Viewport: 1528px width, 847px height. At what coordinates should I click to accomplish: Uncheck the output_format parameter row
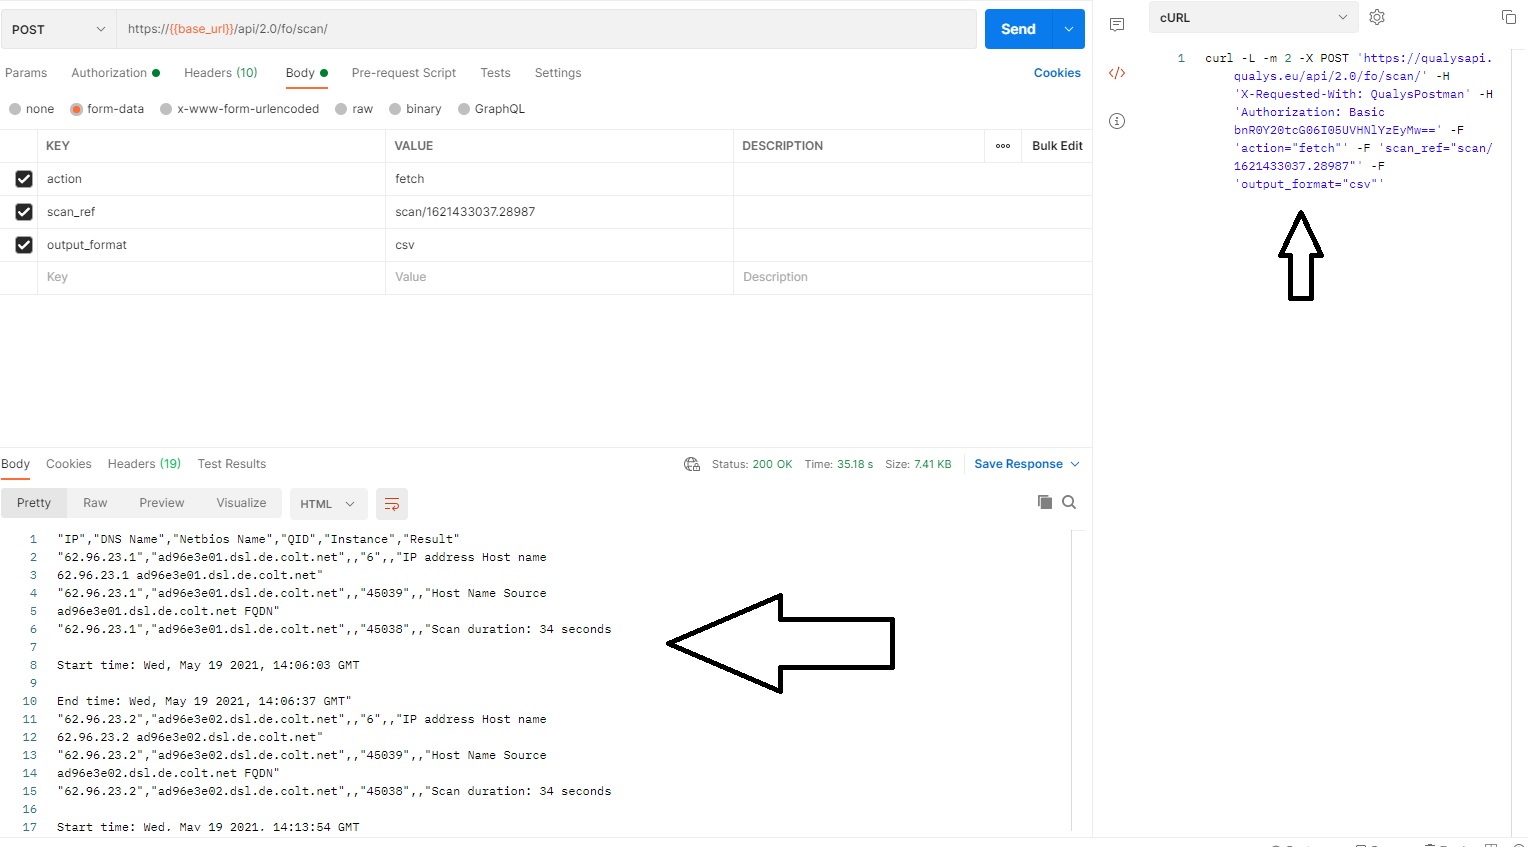pyautogui.click(x=24, y=245)
